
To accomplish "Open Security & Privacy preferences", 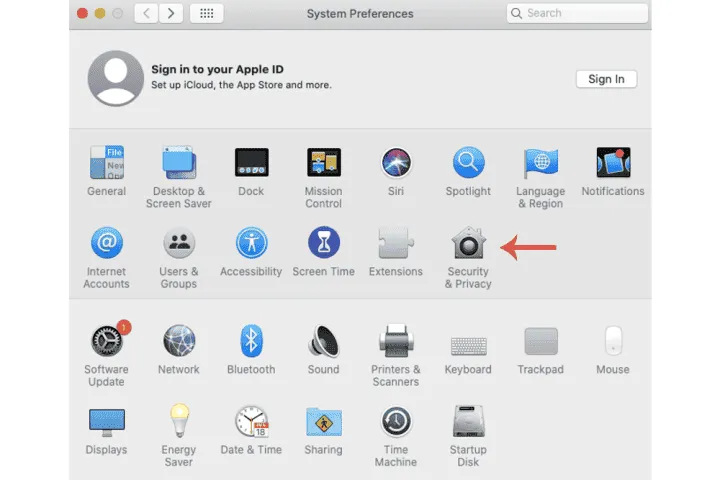I will pos(468,244).
